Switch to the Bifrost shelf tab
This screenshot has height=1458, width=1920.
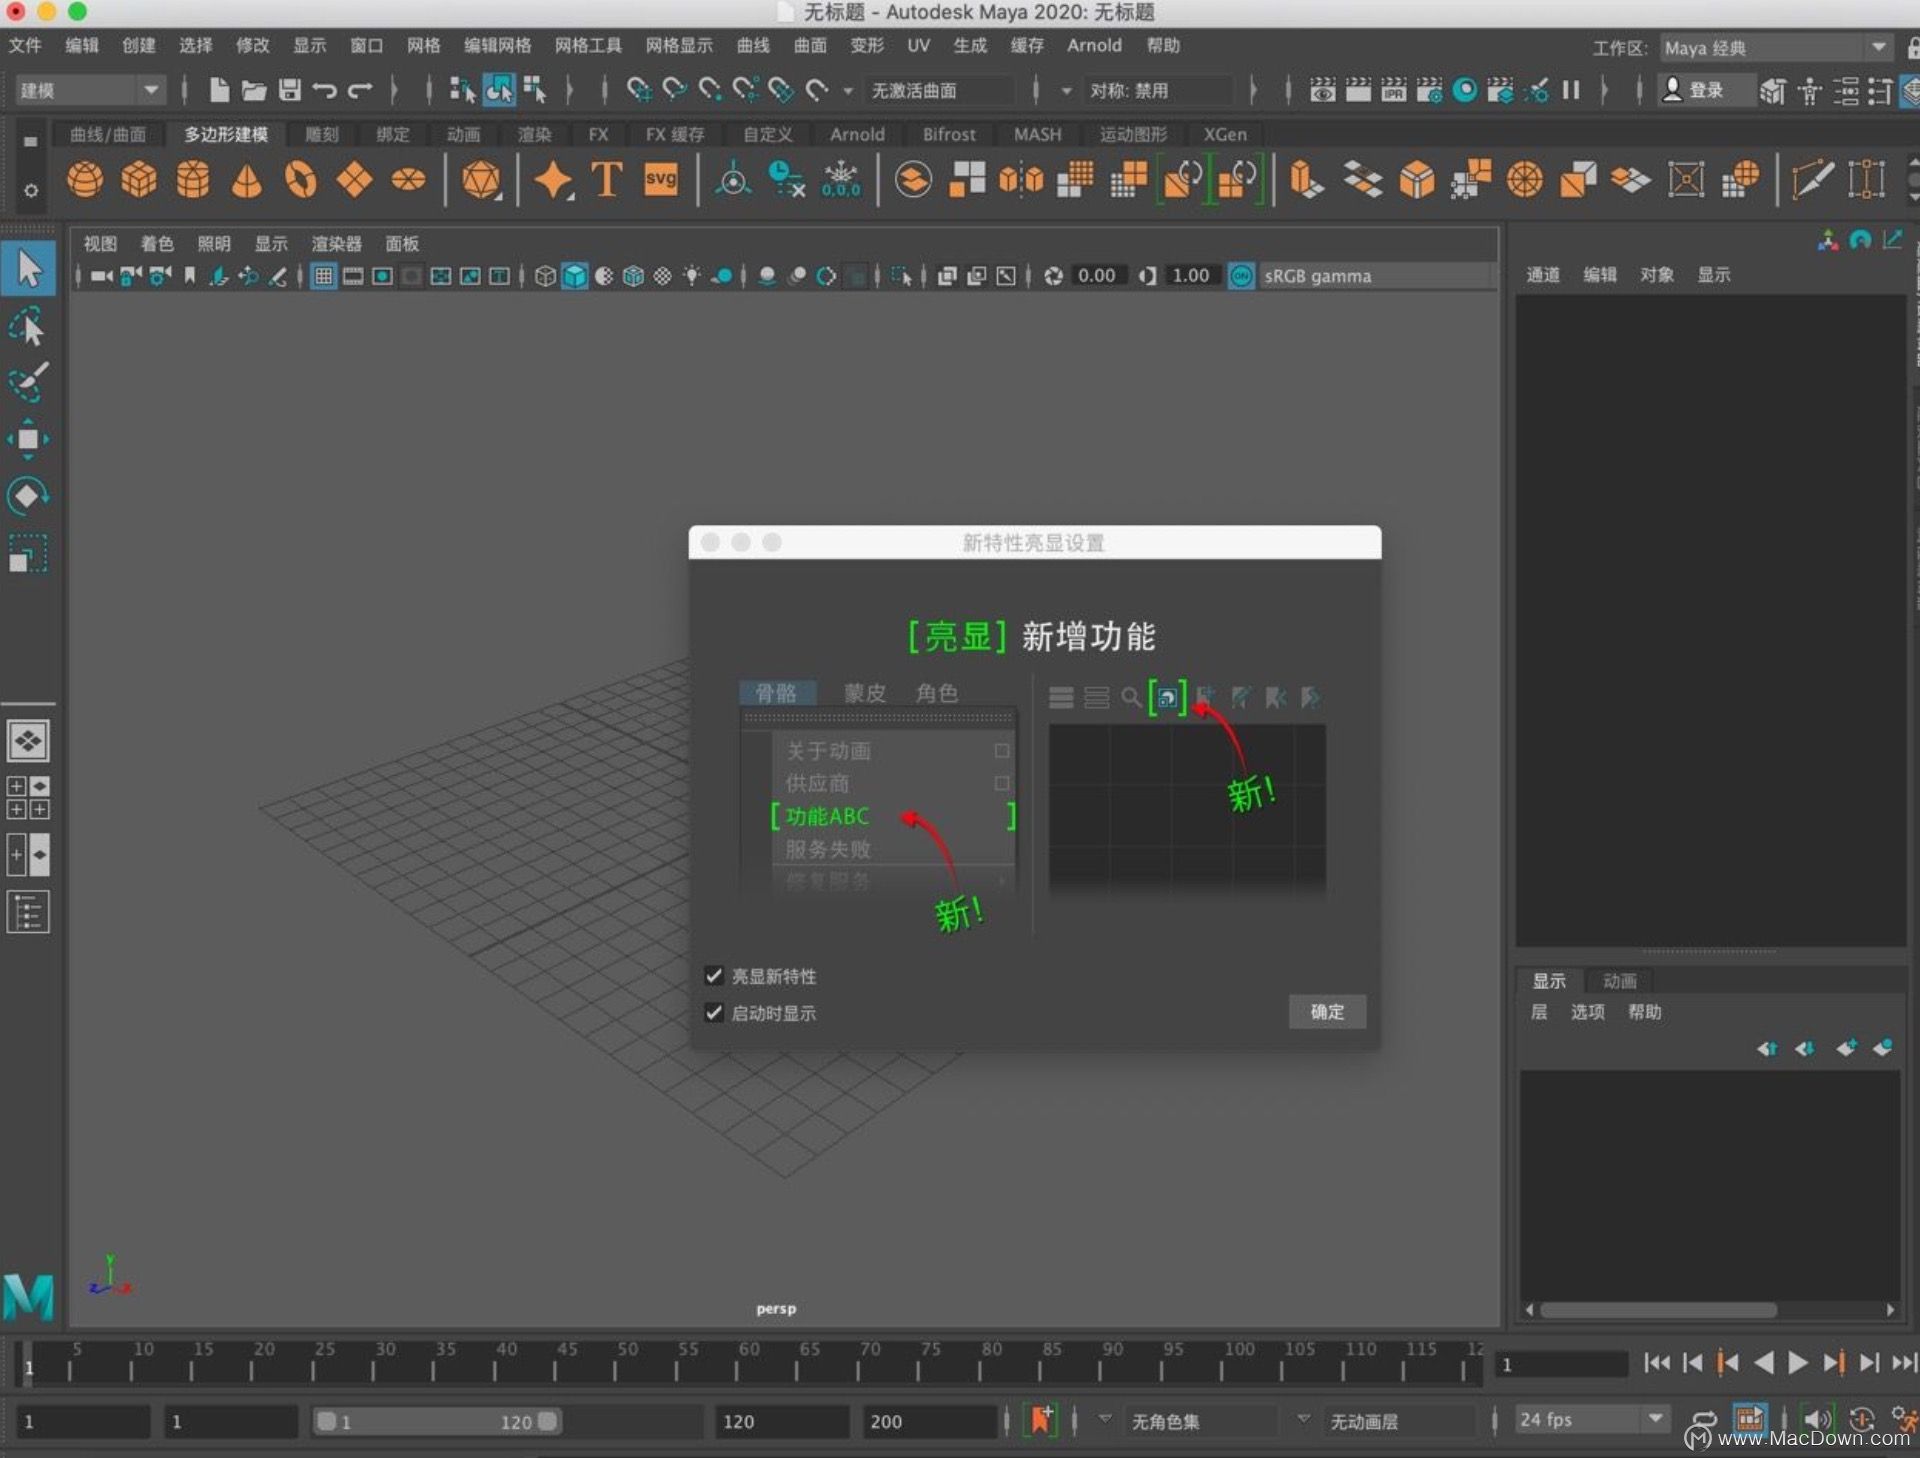pos(948,134)
